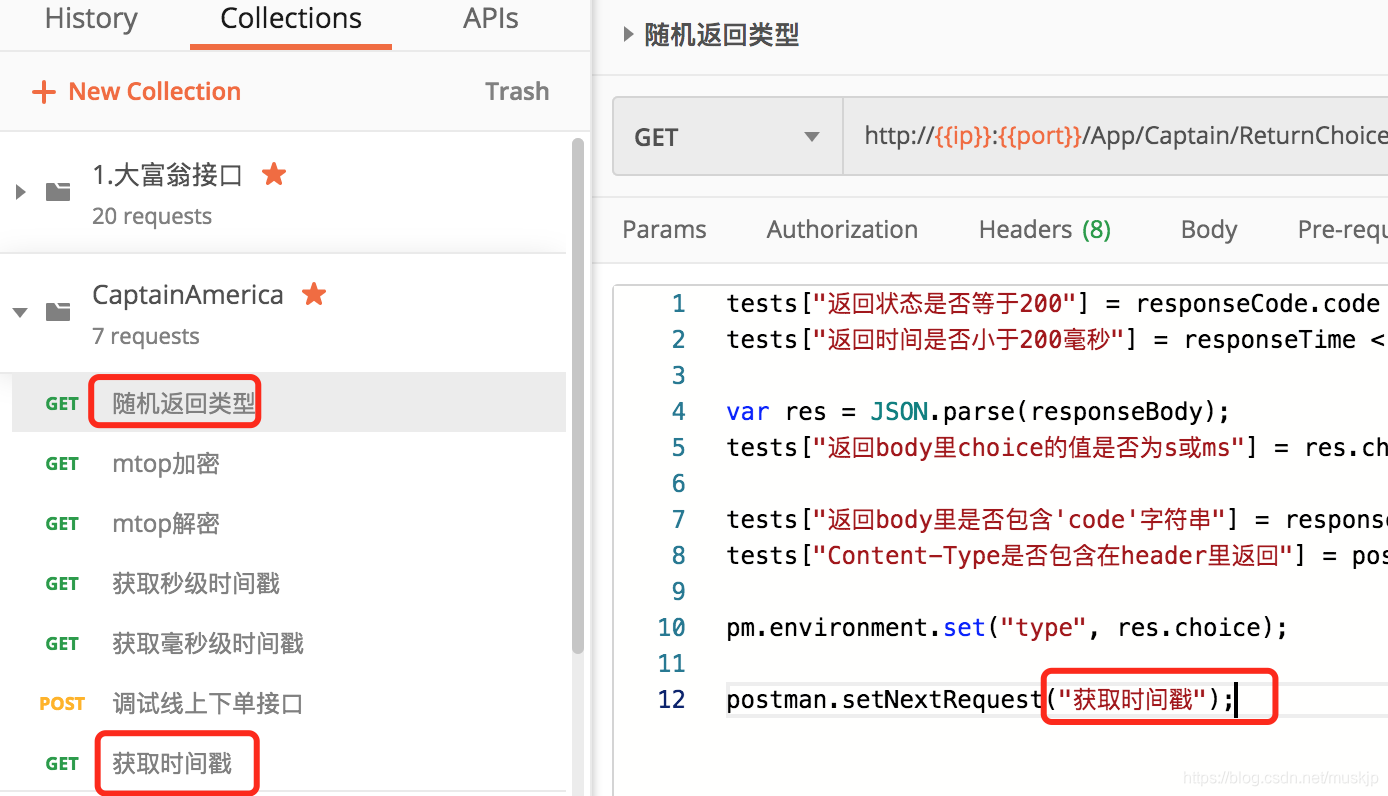Click the 20 requests label
The height and width of the screenshot is (796, 1388).
tap(152, 216)
